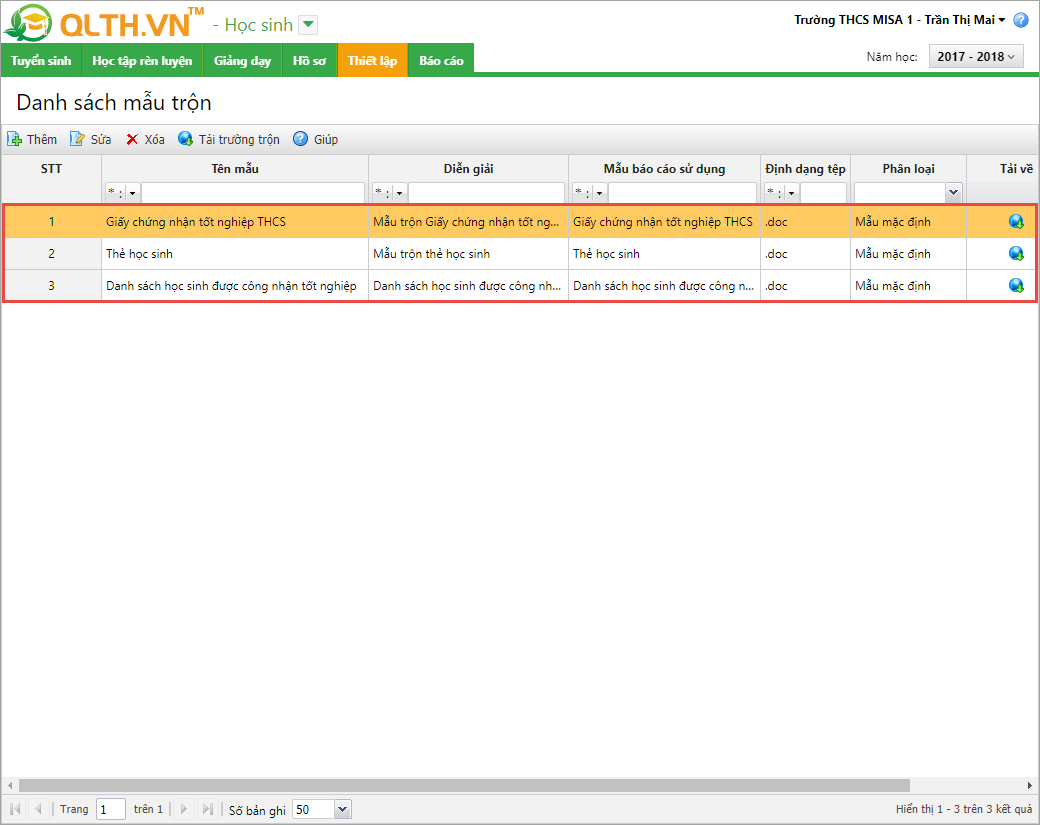1040x825 pixels.
Task: Click Xóa to delete template
Action: [x=145, y=139]
